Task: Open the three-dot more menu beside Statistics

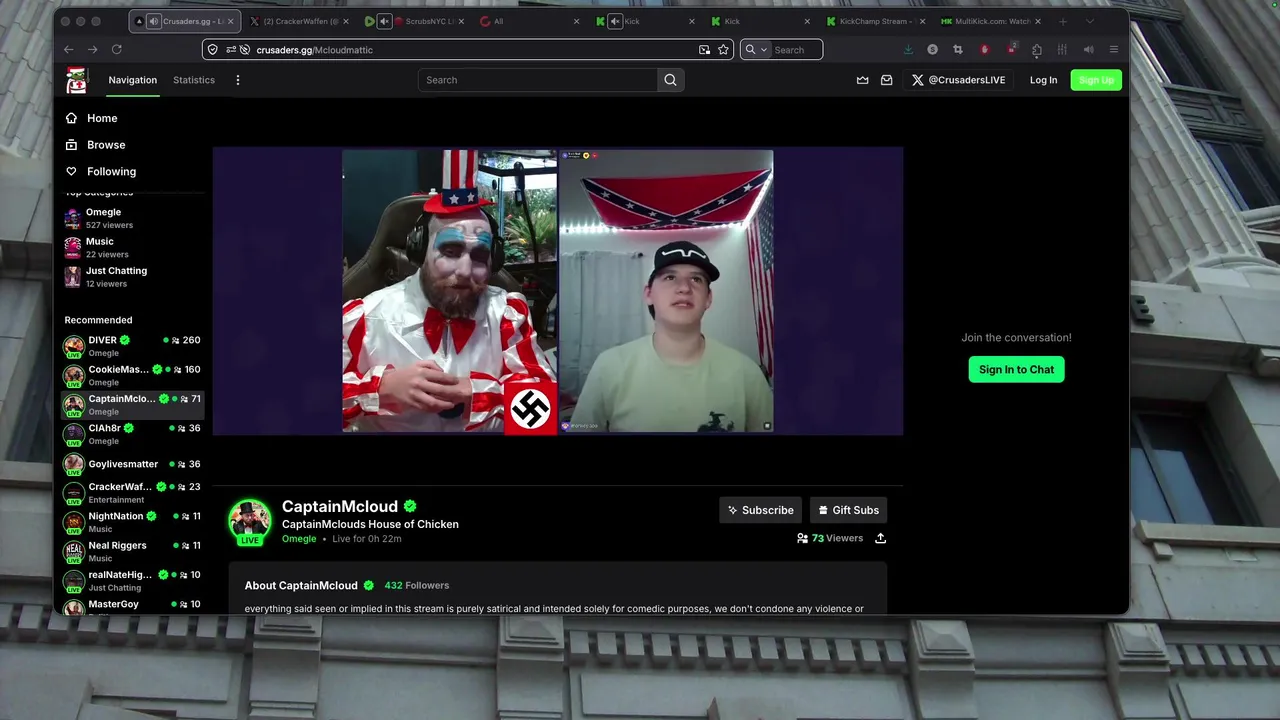Action: click(x=238, y=80)
